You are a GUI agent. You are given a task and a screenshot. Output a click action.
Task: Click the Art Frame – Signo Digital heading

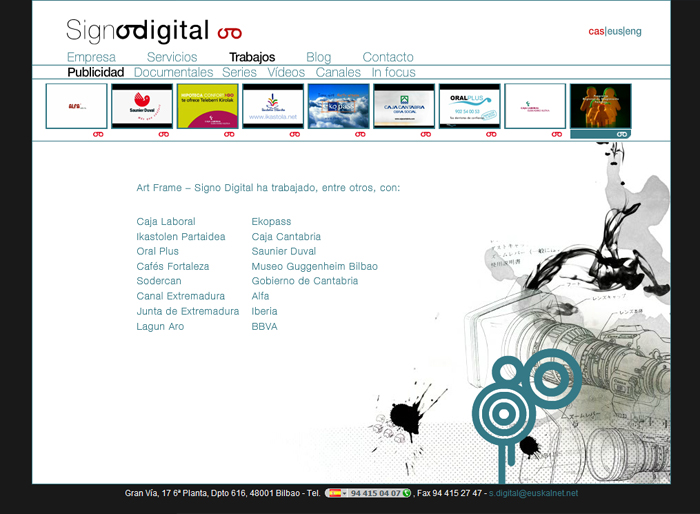click(x=268, y=188)
